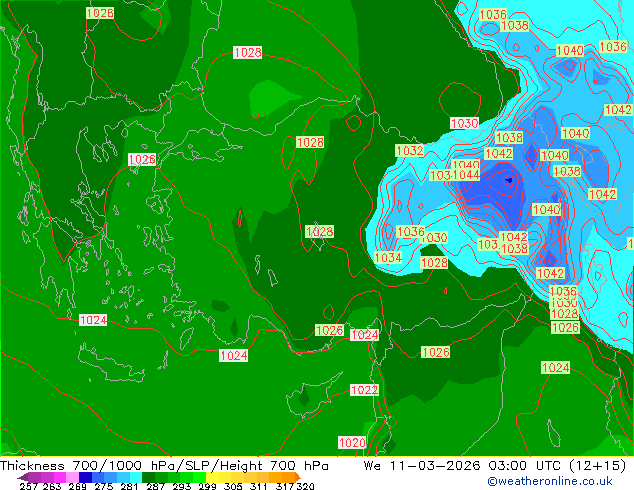
Task: Click the 299 legend value
Action: click(x=207, y=486)
